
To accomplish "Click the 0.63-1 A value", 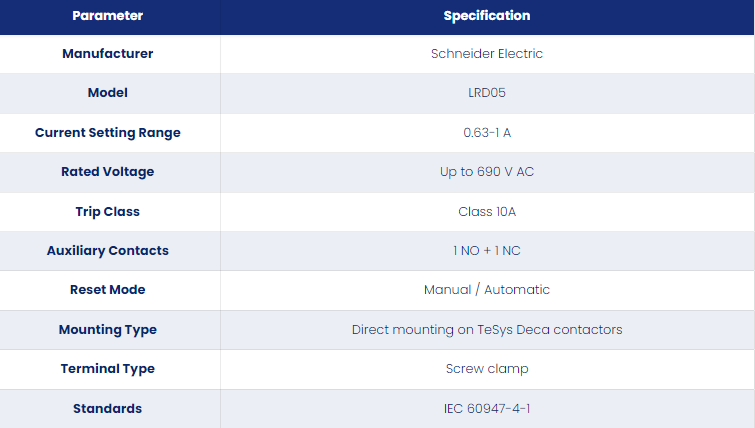I will [x=487, y=132].
